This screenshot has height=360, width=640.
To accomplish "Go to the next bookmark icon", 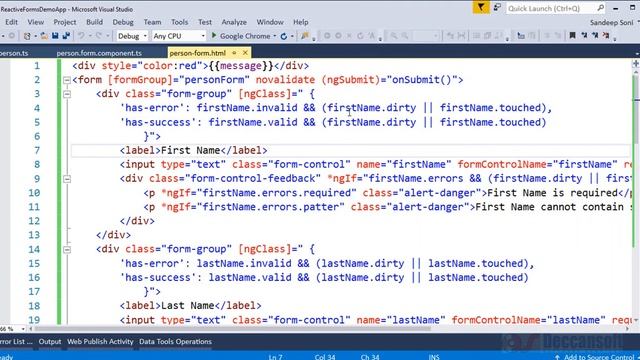I will pos(595,36).
